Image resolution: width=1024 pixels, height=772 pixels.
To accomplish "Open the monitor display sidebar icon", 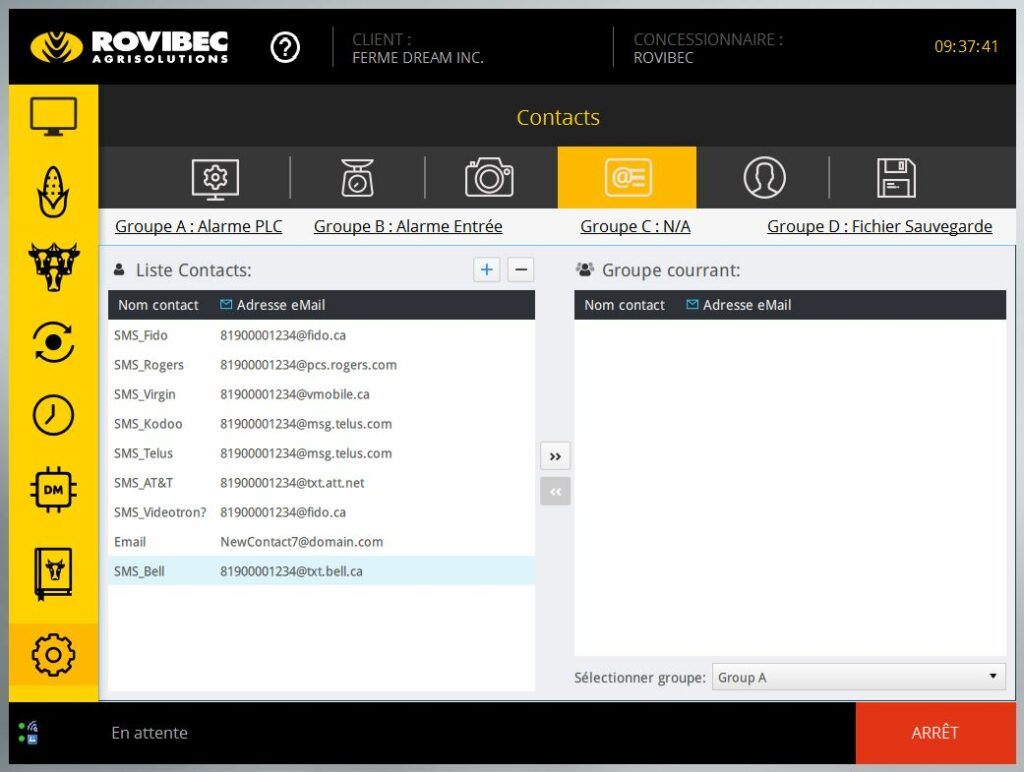I will pyautogui.click(x=54, y=116).
